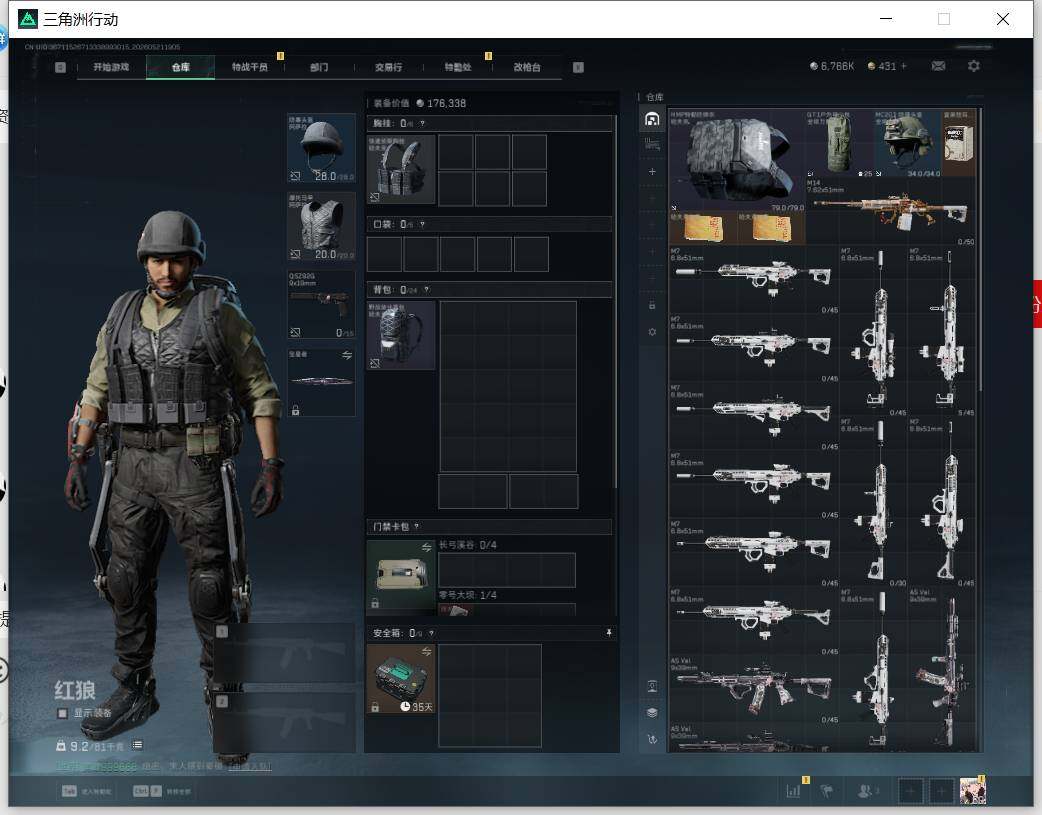1042x815 pixels.
Task: Open the settings gear in top bar
Action: pyautogui.click(x=974, y=66)
